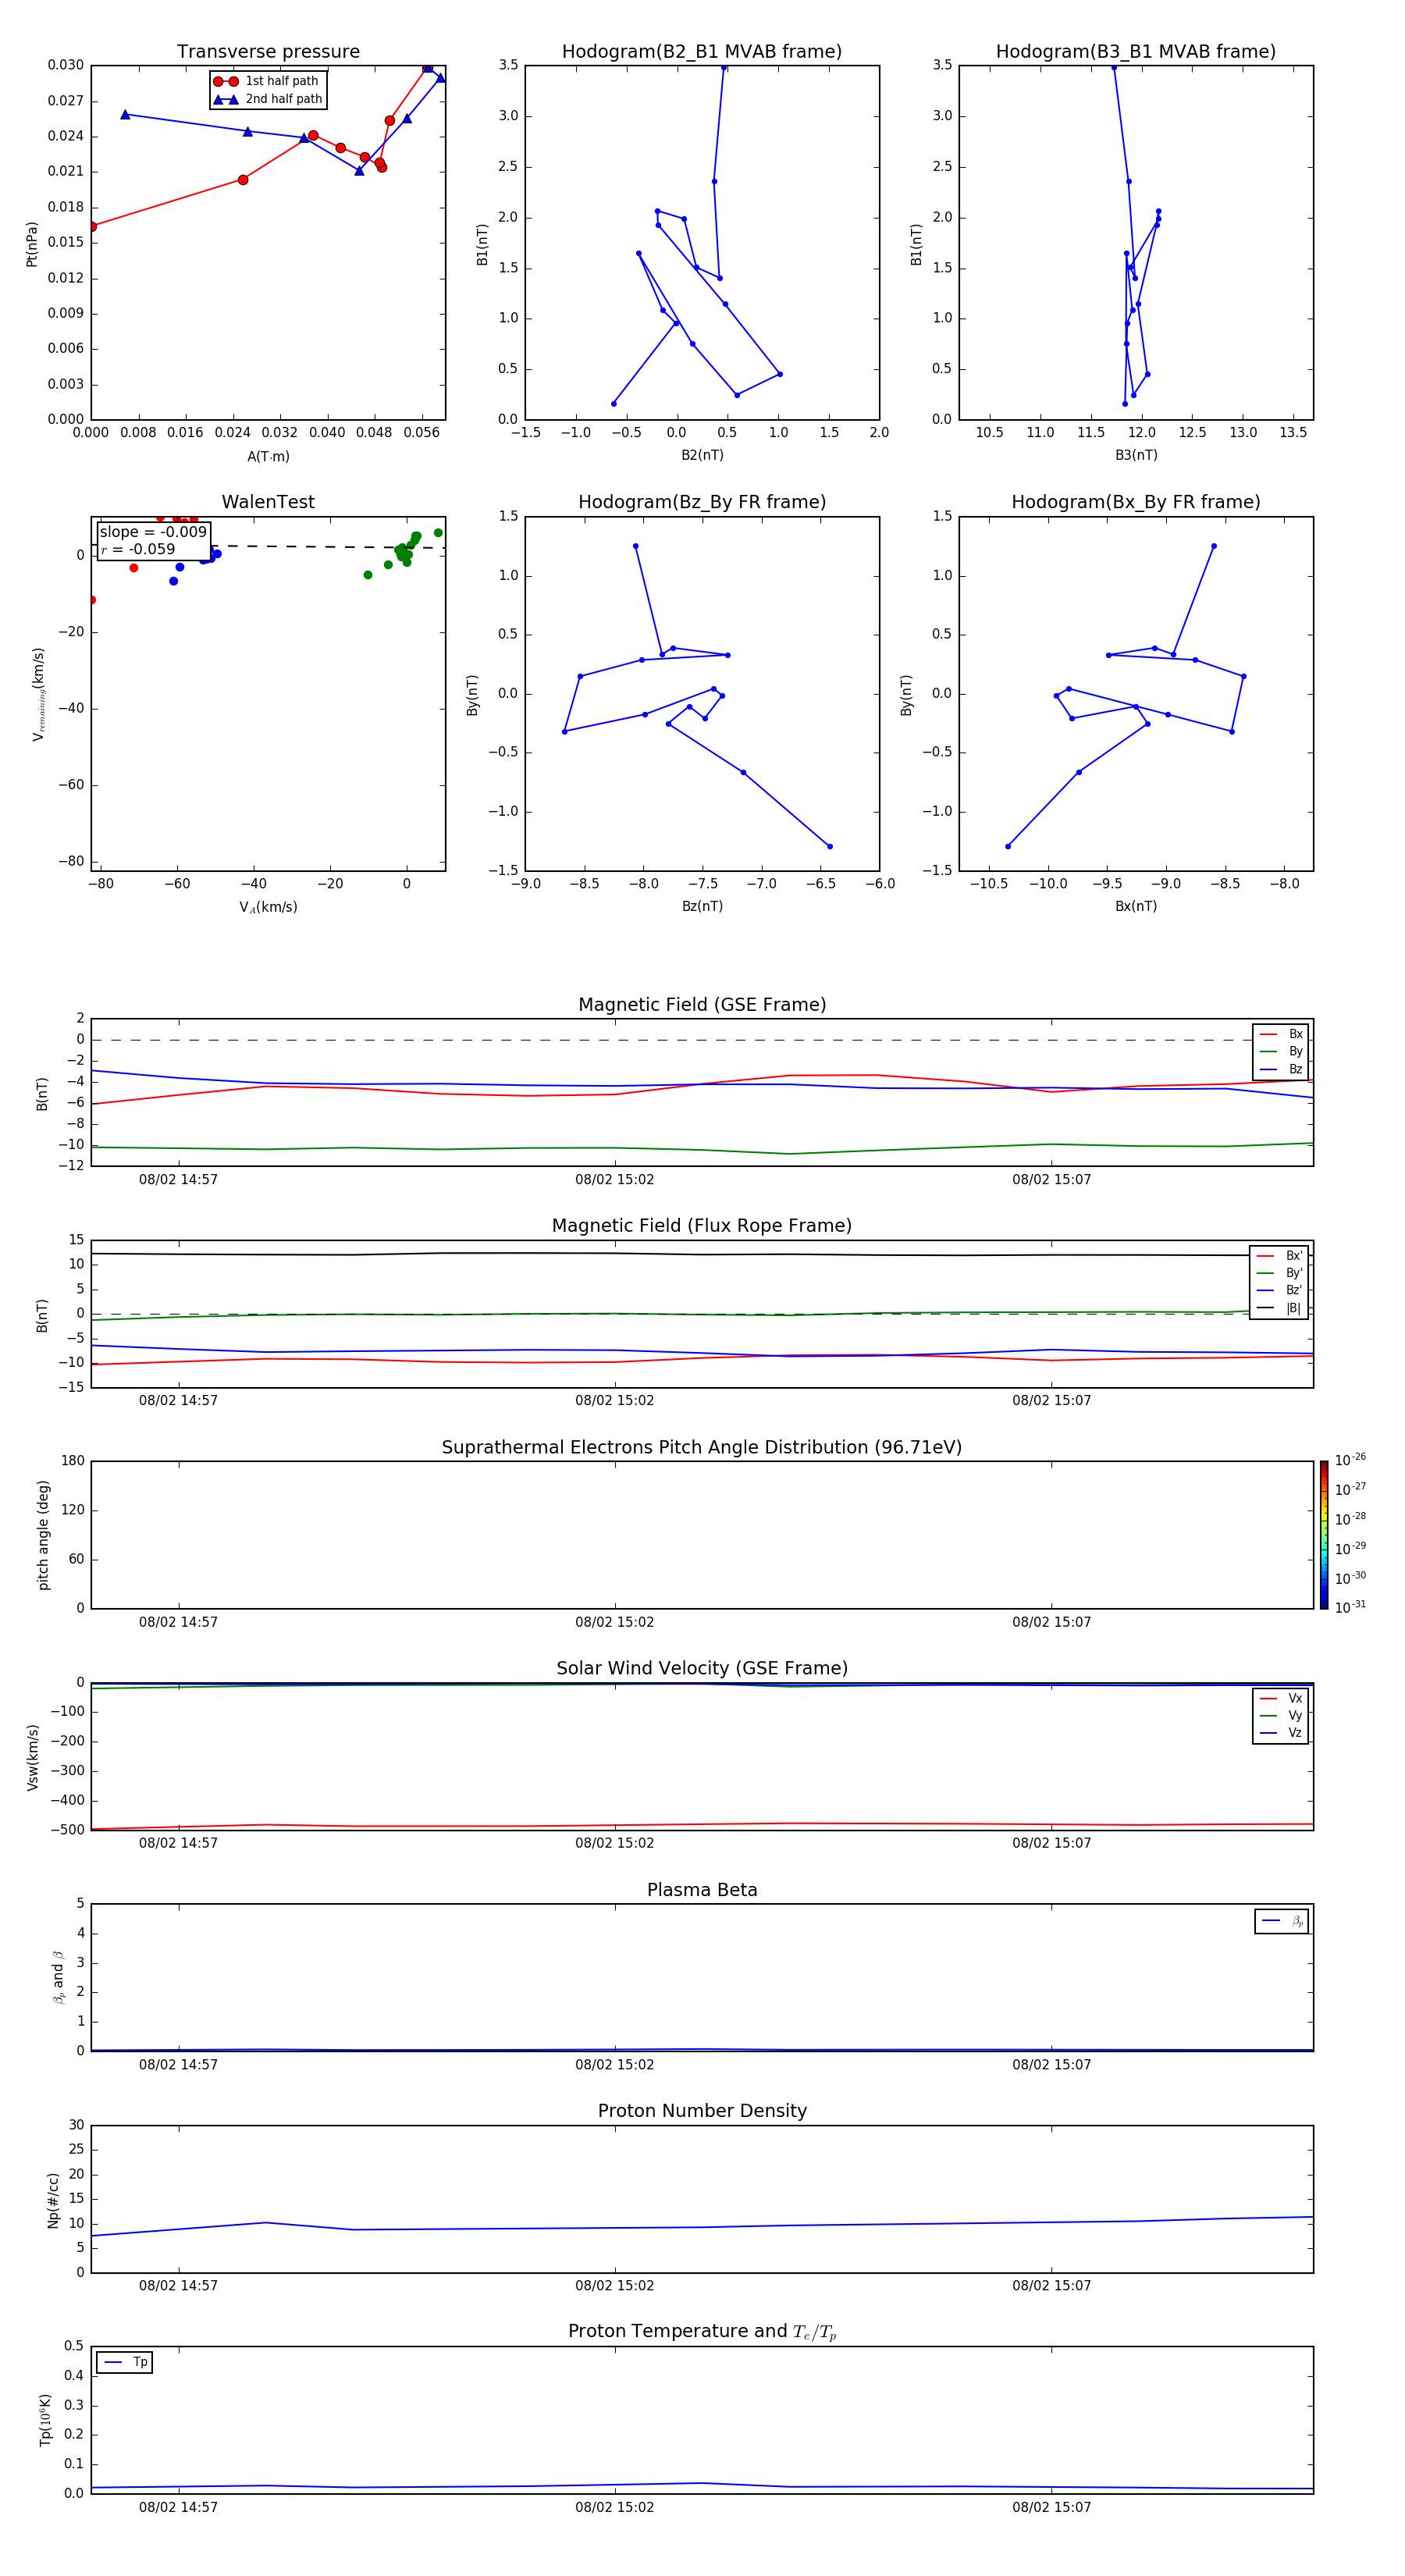This screenshot has width=1405, height=2576.
Task: Click the "V_A(km/s)" x-axis label of WalenTest
Action: 268,907
